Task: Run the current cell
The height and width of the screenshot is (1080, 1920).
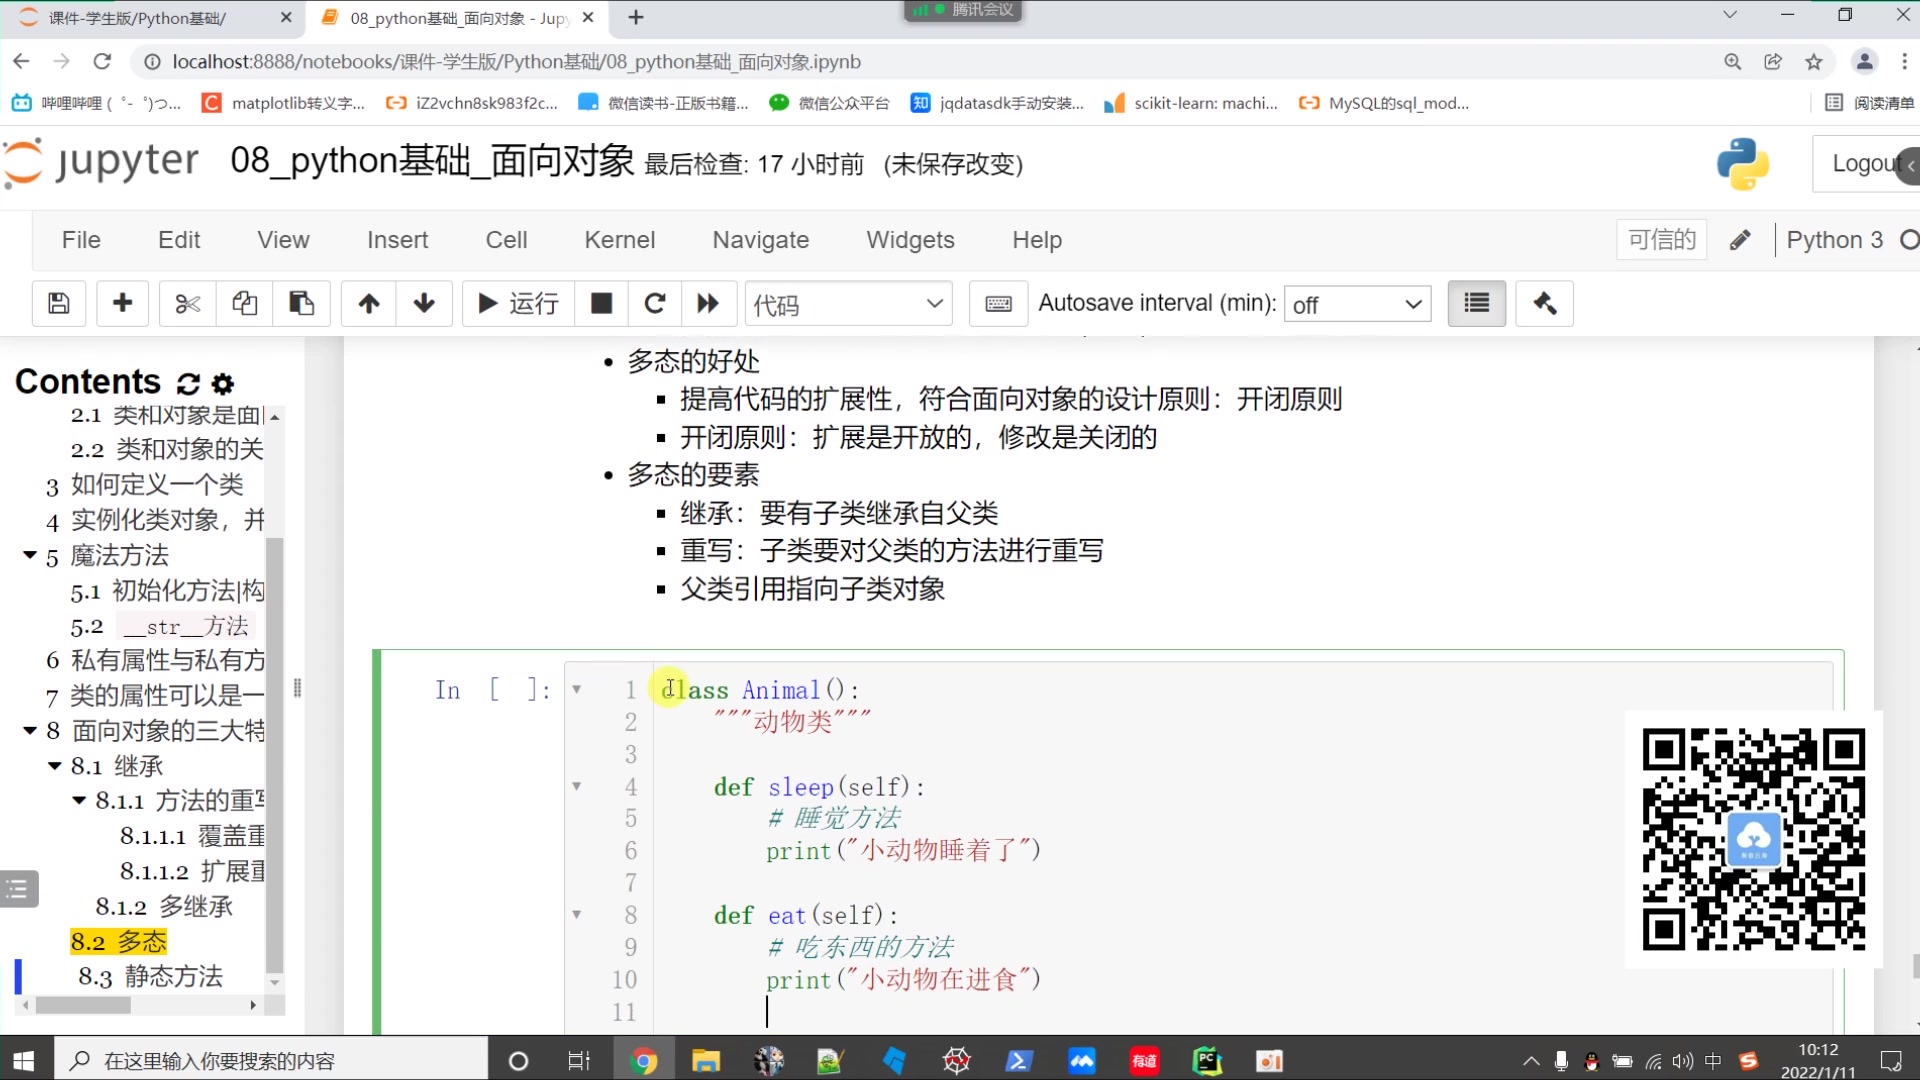Action: [x=516, y=303]
